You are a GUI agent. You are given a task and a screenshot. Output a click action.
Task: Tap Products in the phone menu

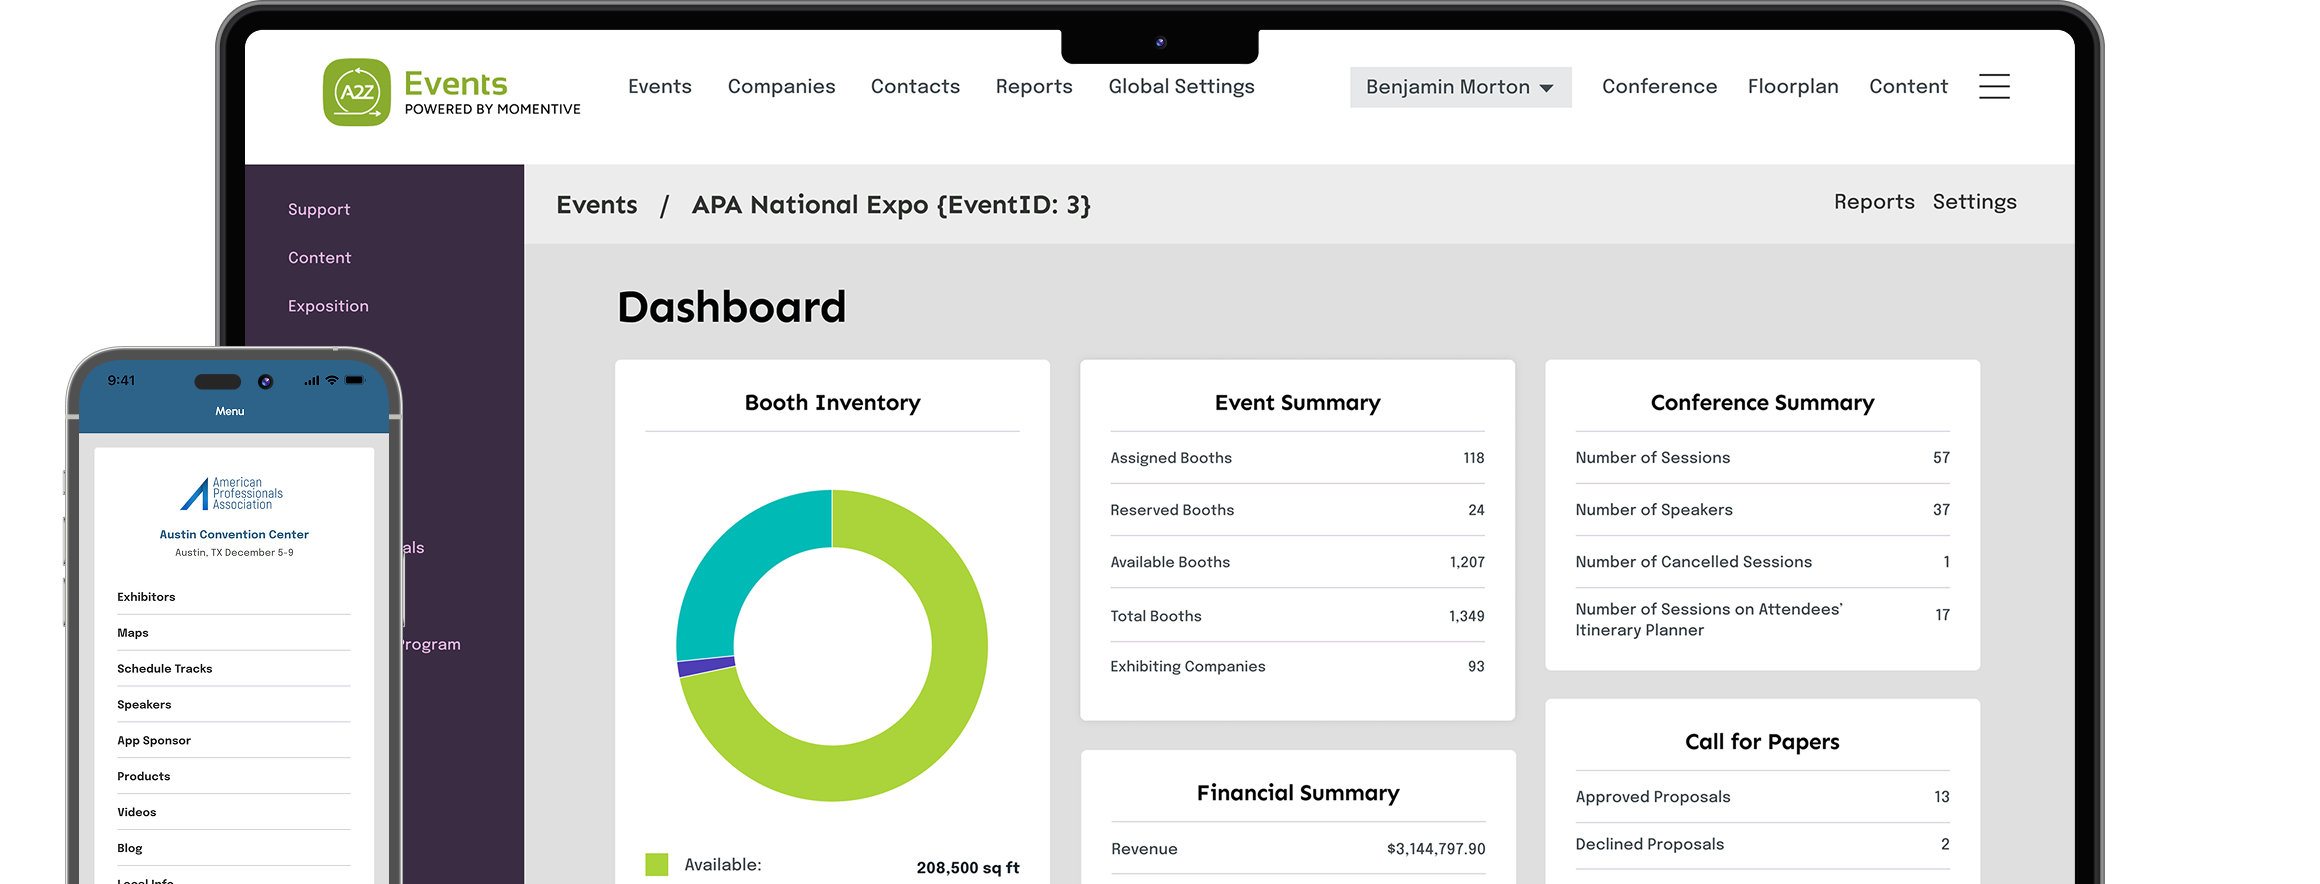[233, 777]
